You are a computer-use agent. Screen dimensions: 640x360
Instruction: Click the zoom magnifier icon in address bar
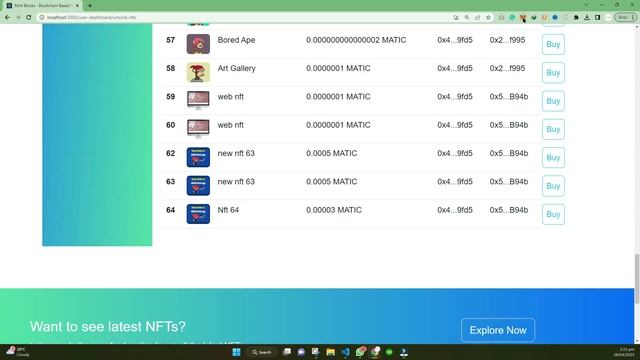tap(467, 18)
